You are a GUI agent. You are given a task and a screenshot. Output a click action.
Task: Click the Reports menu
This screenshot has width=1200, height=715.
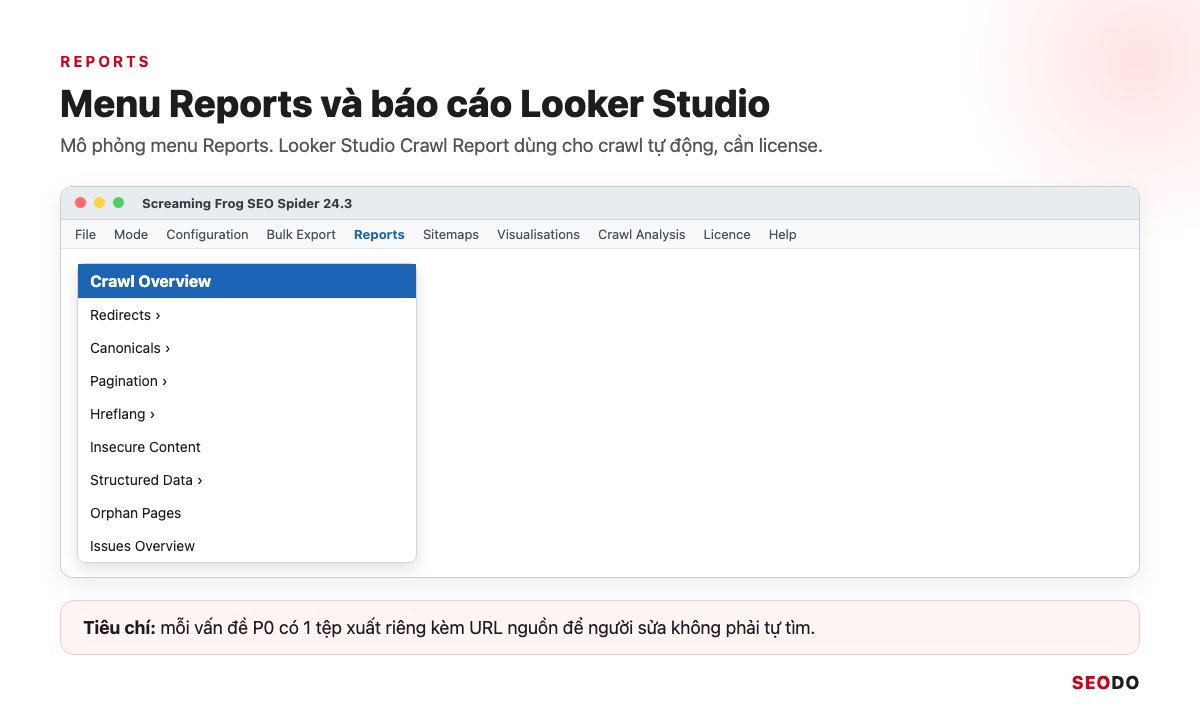click(379, 234)
